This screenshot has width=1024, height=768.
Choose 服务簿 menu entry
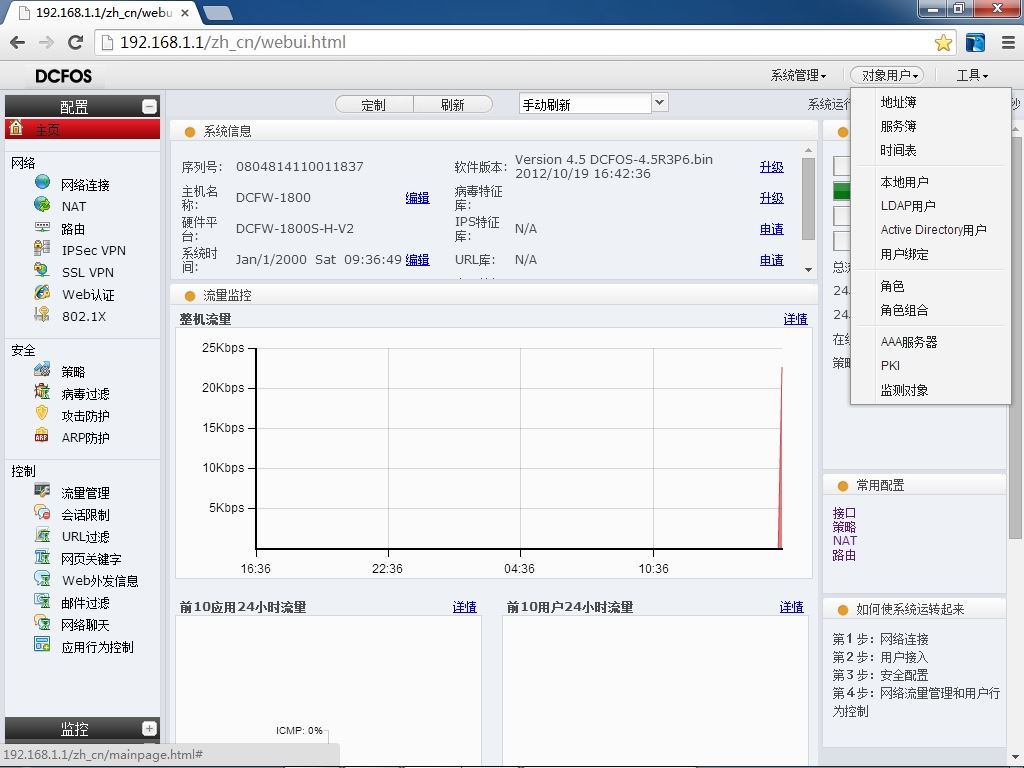click(898, 126)
